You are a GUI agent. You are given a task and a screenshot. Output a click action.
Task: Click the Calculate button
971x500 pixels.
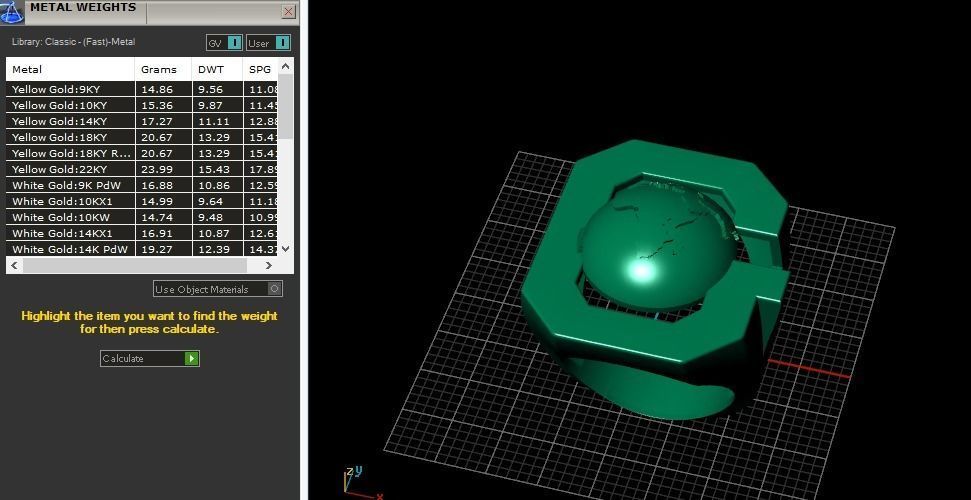point(149,358)
